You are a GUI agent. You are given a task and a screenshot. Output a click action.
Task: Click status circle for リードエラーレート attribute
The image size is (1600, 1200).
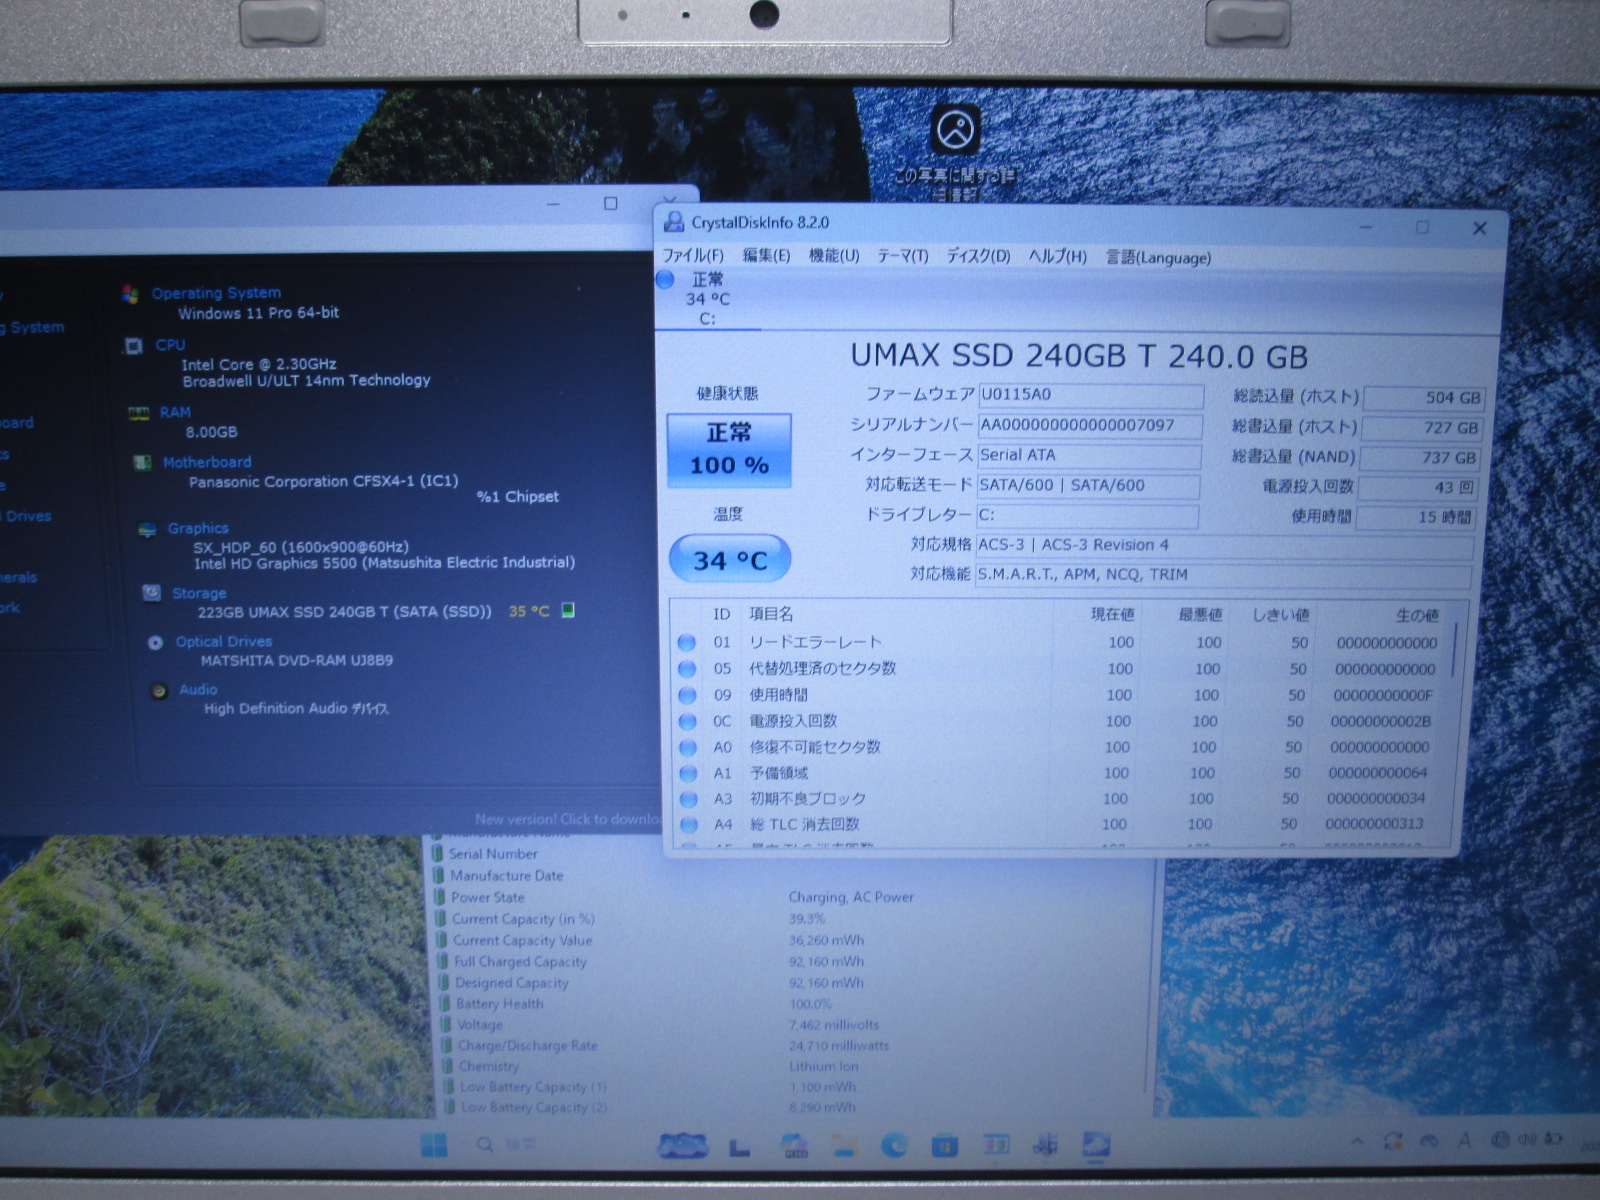pyautogui.click(x=687, y=643)
